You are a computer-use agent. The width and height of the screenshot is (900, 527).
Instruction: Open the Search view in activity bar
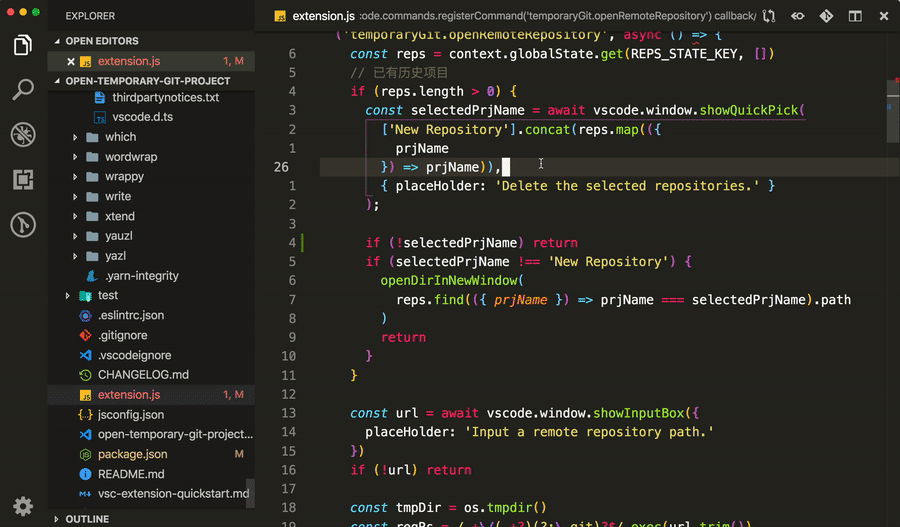tap(22, 90)
